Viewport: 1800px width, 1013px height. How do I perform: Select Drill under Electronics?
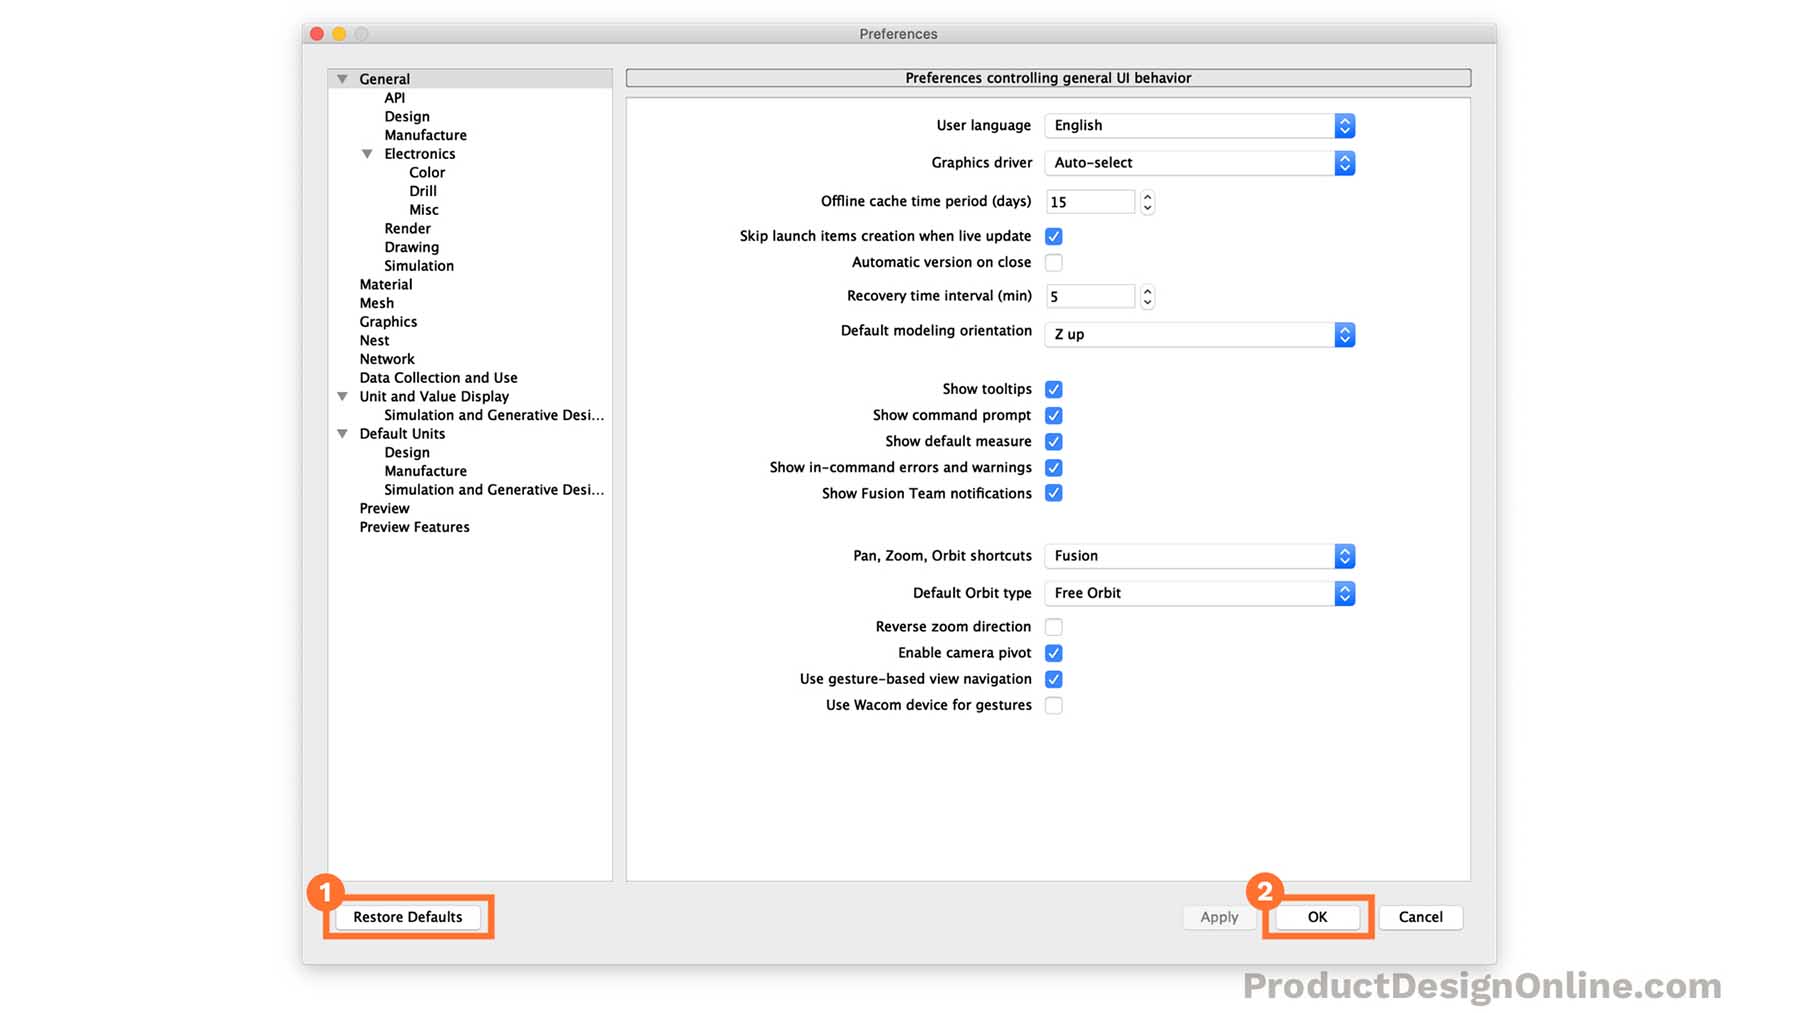click(423, 191)
